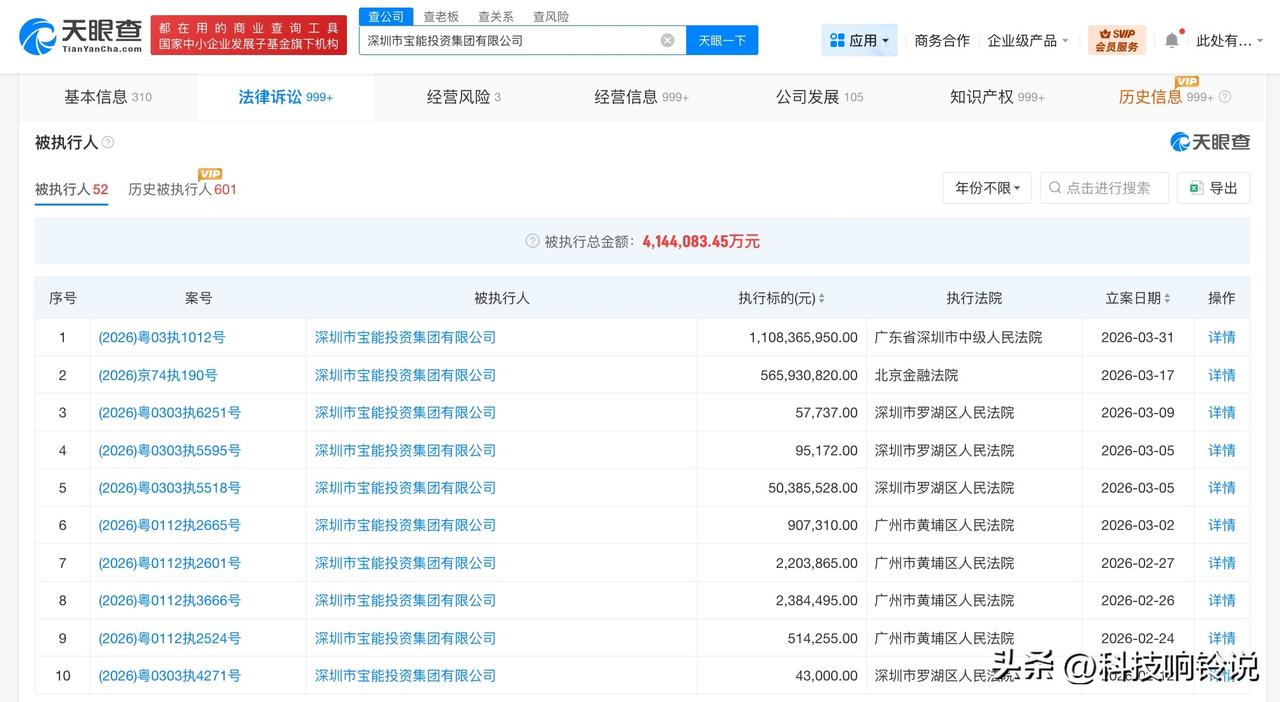Open the 企业级产品 dropdown menu
The image size is (1280, 702).
[x=1027, y=41]
